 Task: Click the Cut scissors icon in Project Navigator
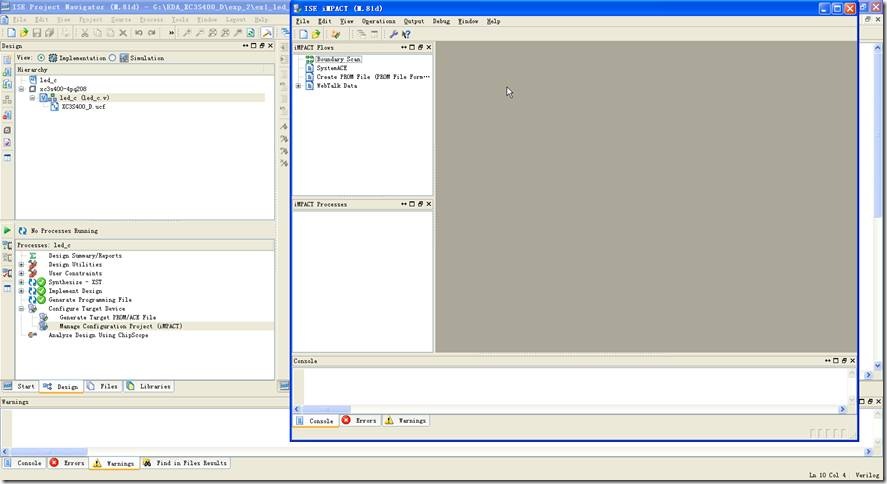[x=84, y=33]
